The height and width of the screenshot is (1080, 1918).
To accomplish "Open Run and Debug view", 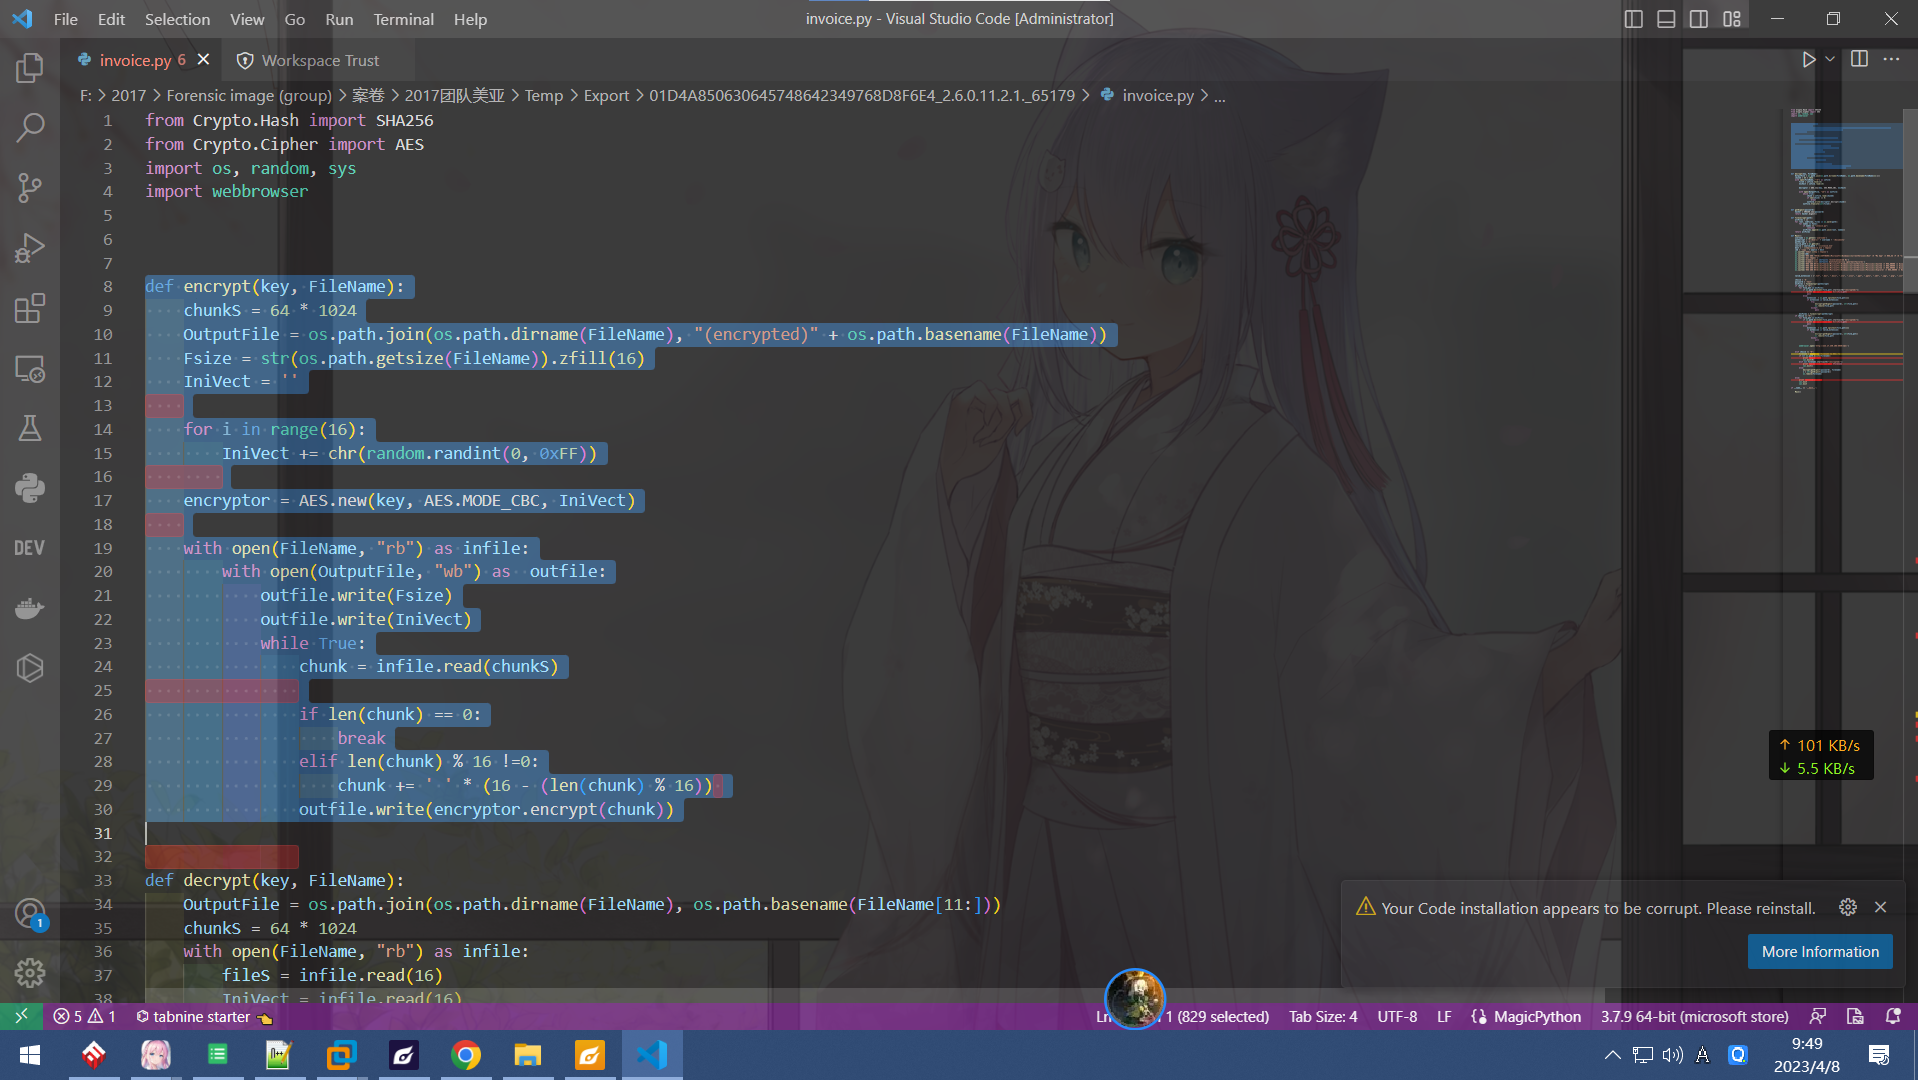I will (x=30, y=248).
